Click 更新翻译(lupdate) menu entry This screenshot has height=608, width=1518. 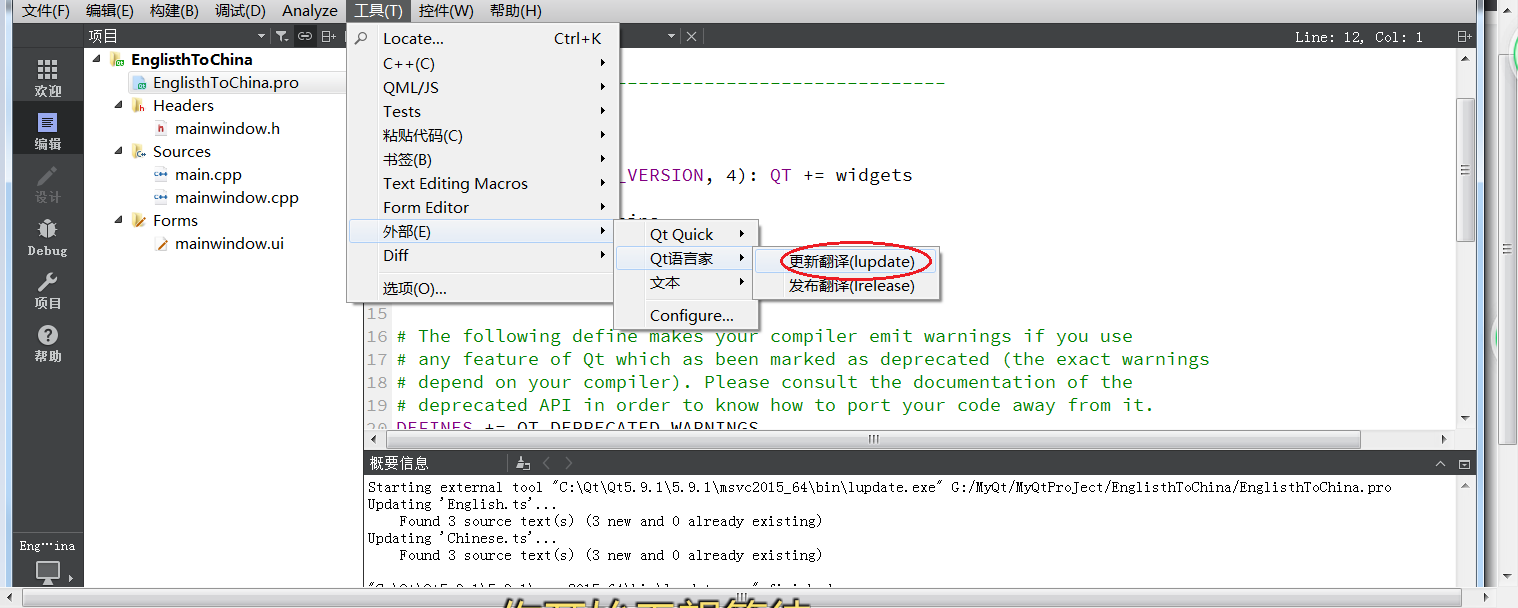coord(852,260)
